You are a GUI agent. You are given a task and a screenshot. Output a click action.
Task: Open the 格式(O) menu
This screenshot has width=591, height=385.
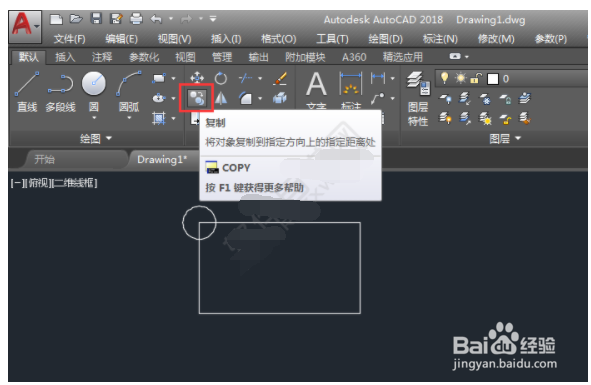click(279, 39)
